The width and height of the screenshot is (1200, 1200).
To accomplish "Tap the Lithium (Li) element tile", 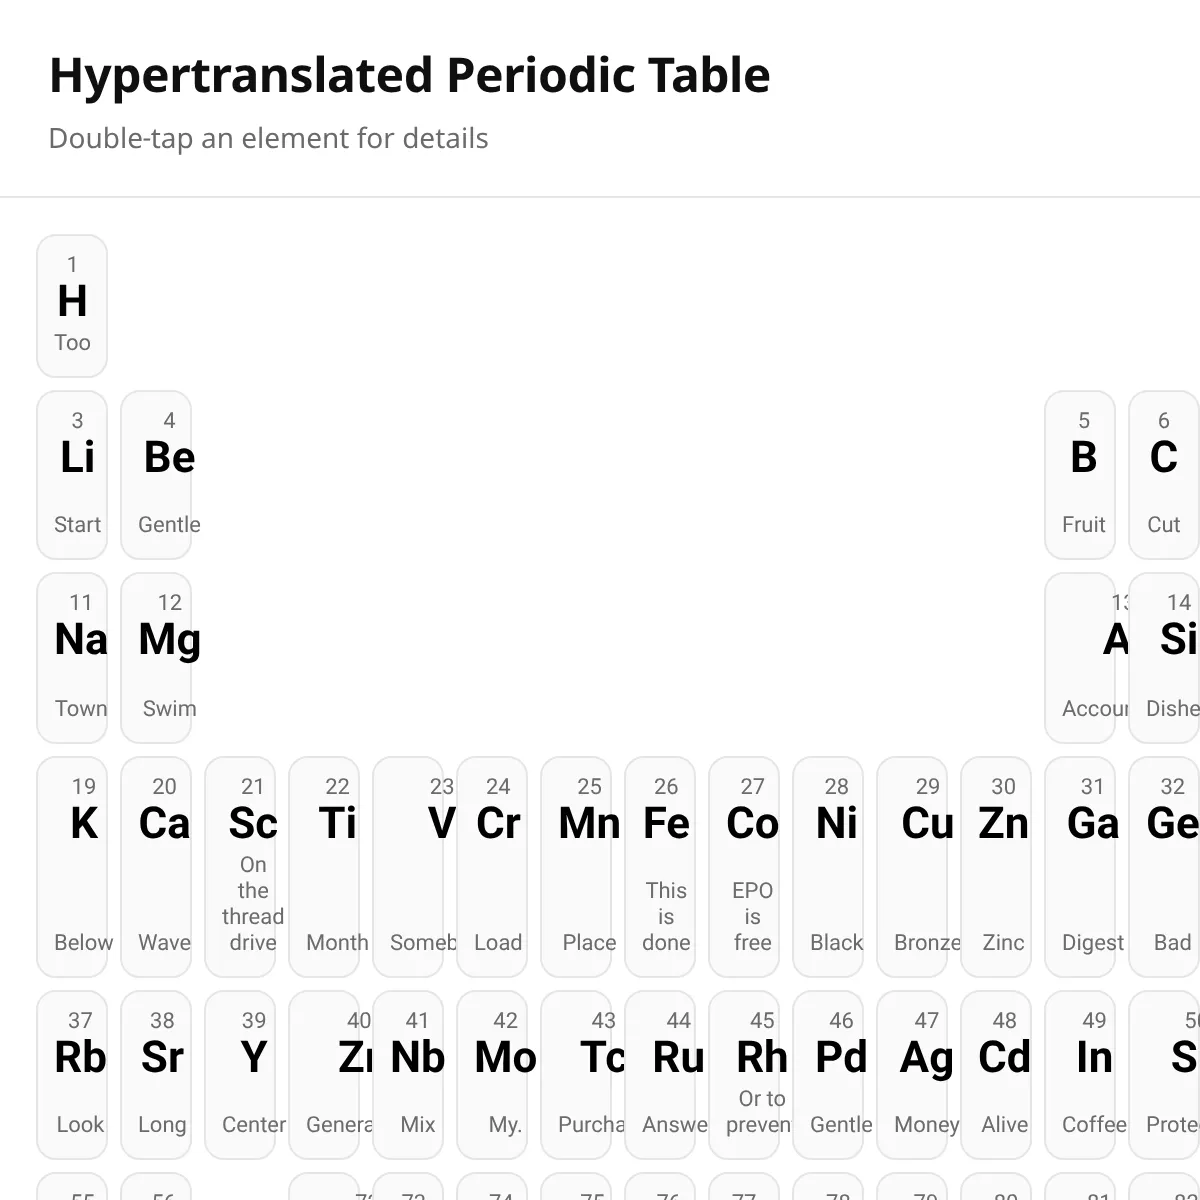I will click(72, 475).
